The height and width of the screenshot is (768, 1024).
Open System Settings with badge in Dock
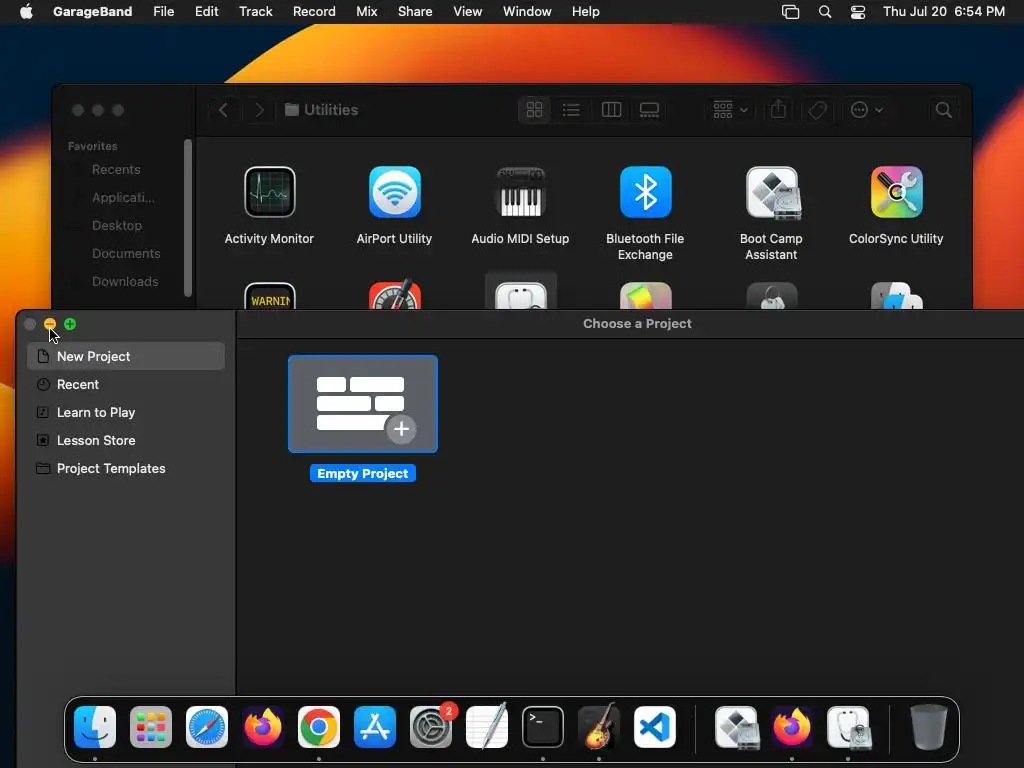tap(431, 727)
